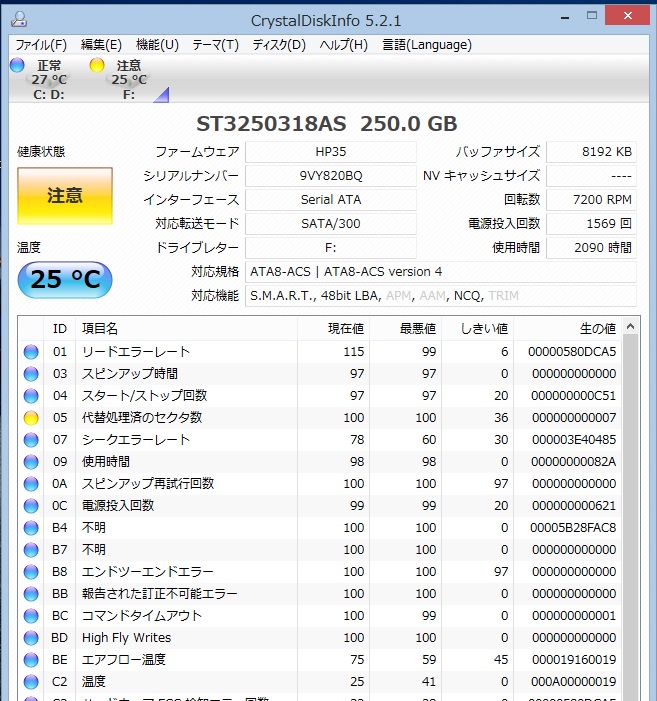Click the vertical scrollbar track of the SMART list

(631, 518)
